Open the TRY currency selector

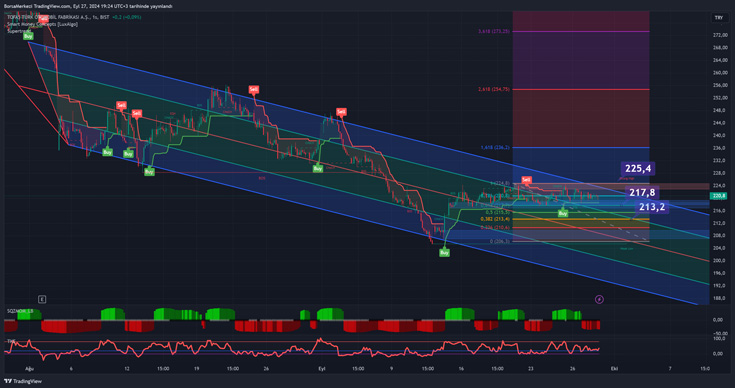(x=719, y=17)
